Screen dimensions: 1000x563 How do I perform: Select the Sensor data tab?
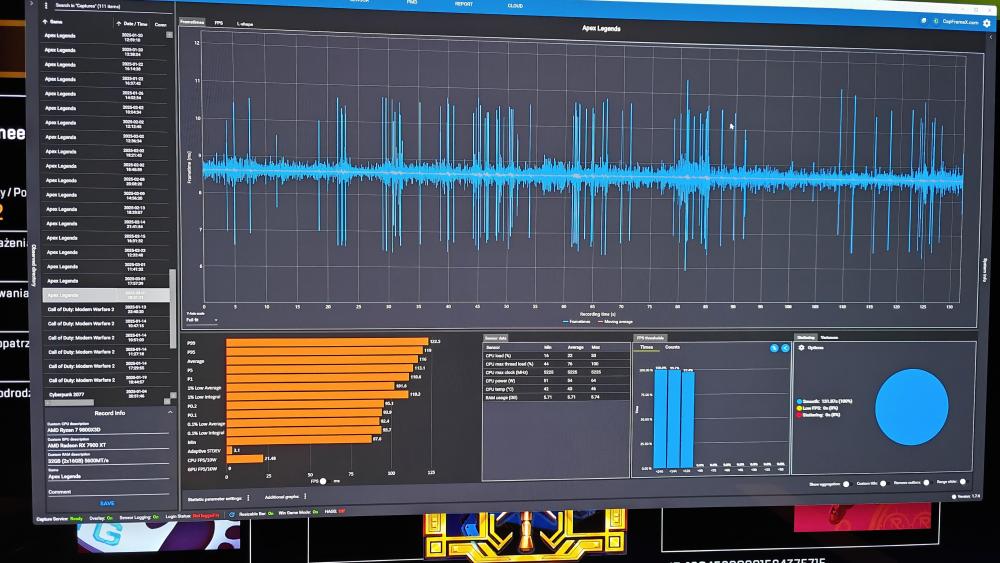(495, 338)
